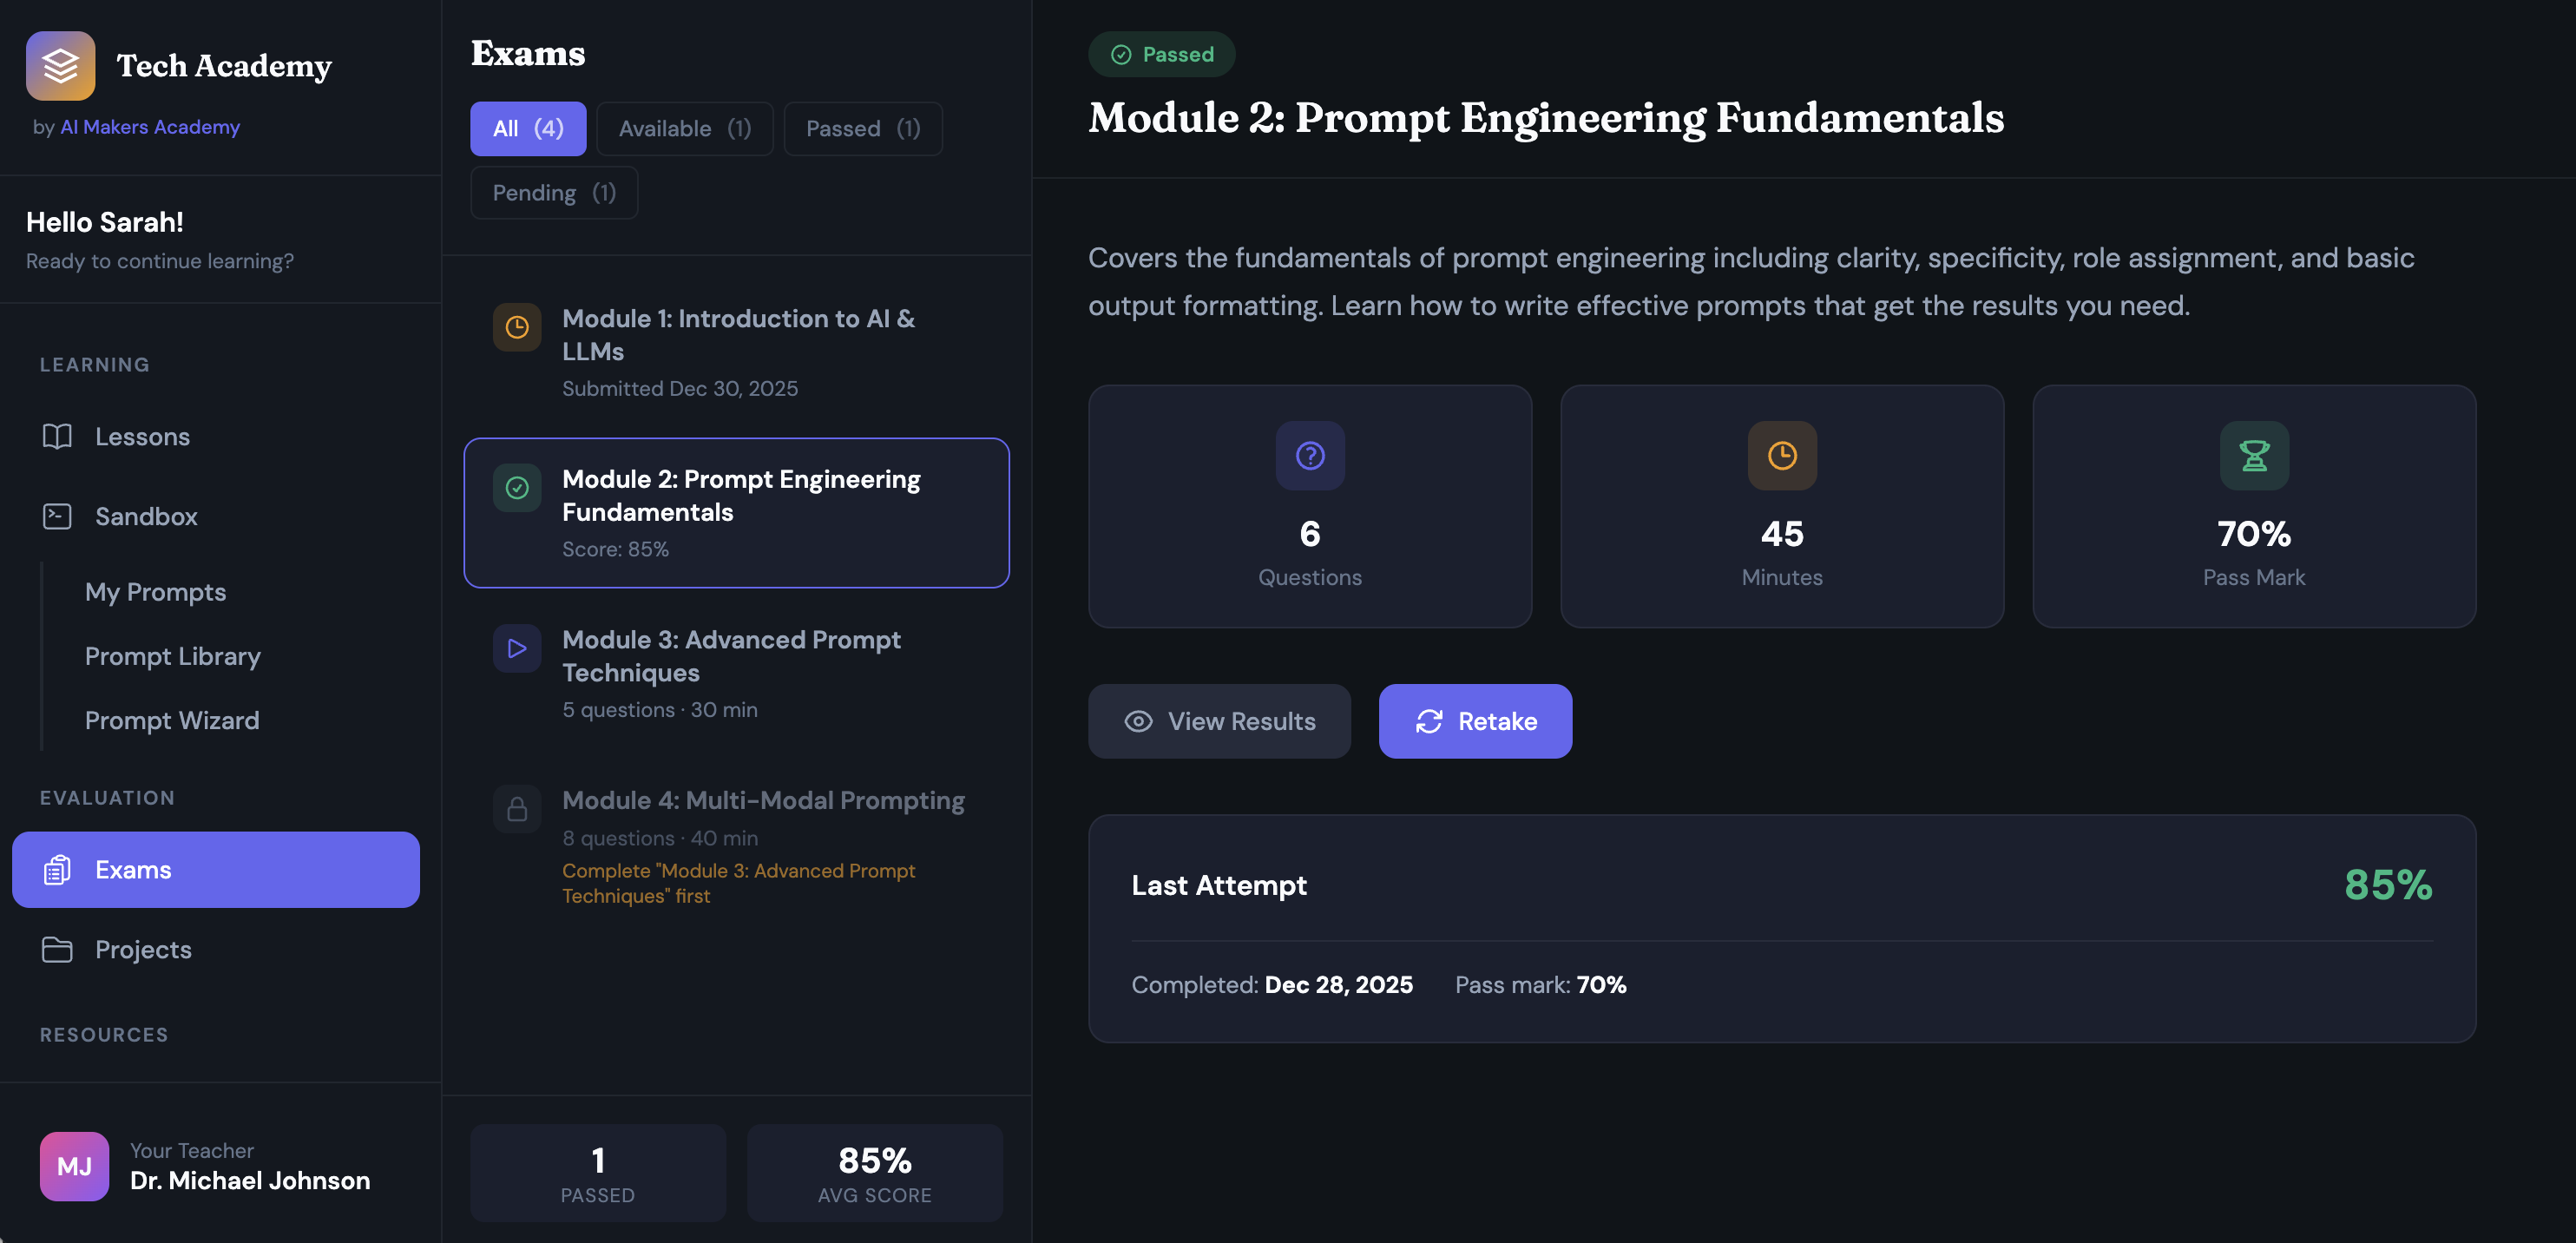Viewport: 2576px width, 1243px height.
Task: Click the Projects folder icon
Action: tap(57, 950)
